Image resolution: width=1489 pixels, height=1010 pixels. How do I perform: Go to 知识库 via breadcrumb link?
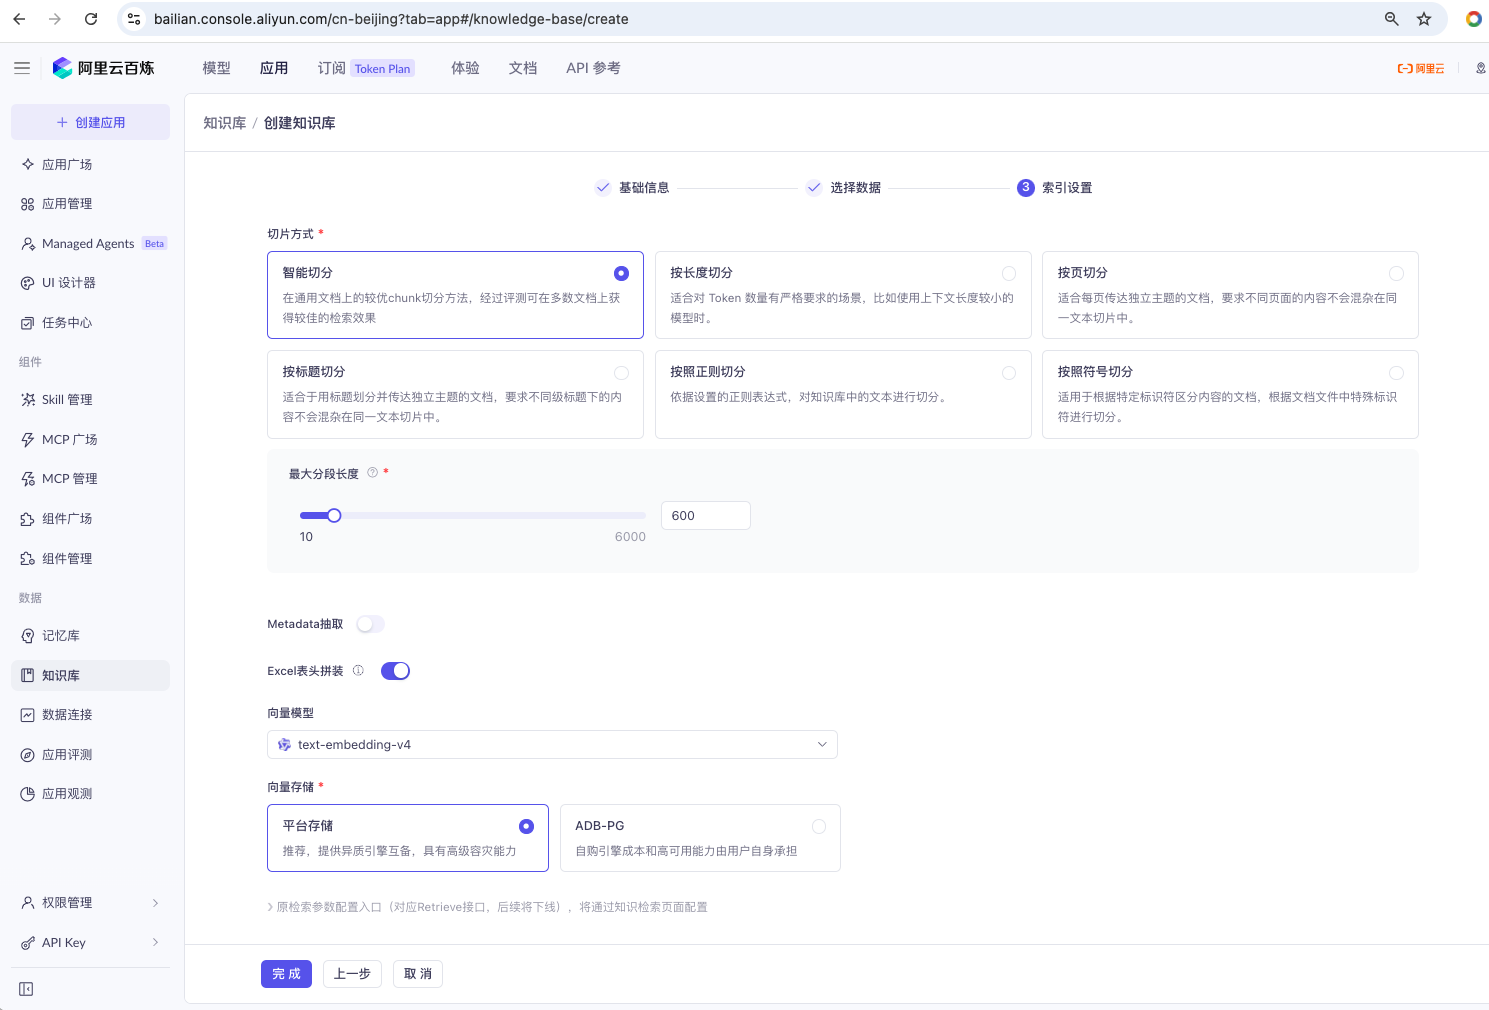224,123
